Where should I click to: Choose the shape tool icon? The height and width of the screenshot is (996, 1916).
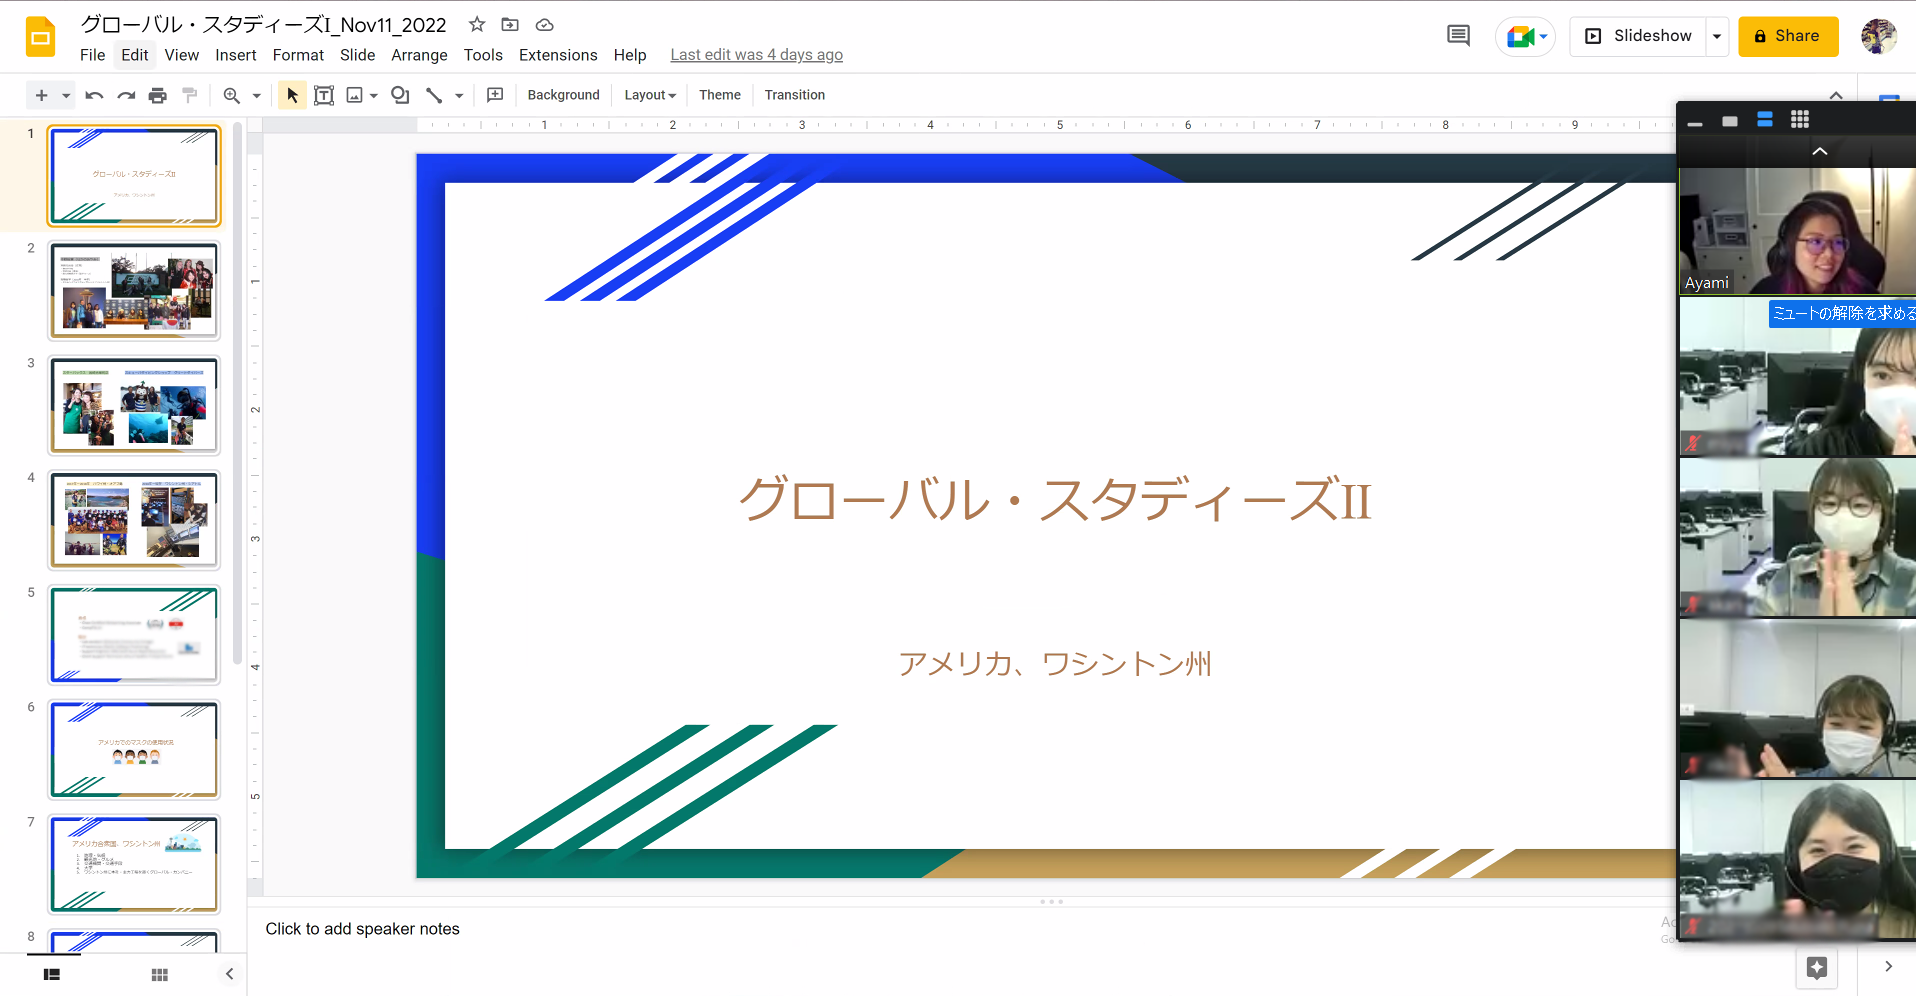pos(400,95)
